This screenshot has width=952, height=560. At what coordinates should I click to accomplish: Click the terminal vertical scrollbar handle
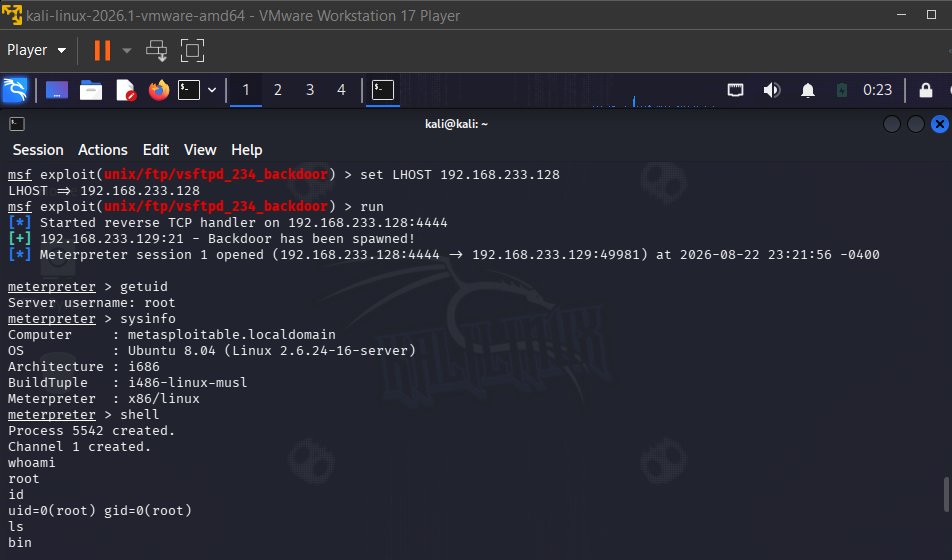[x=946, y=494]
